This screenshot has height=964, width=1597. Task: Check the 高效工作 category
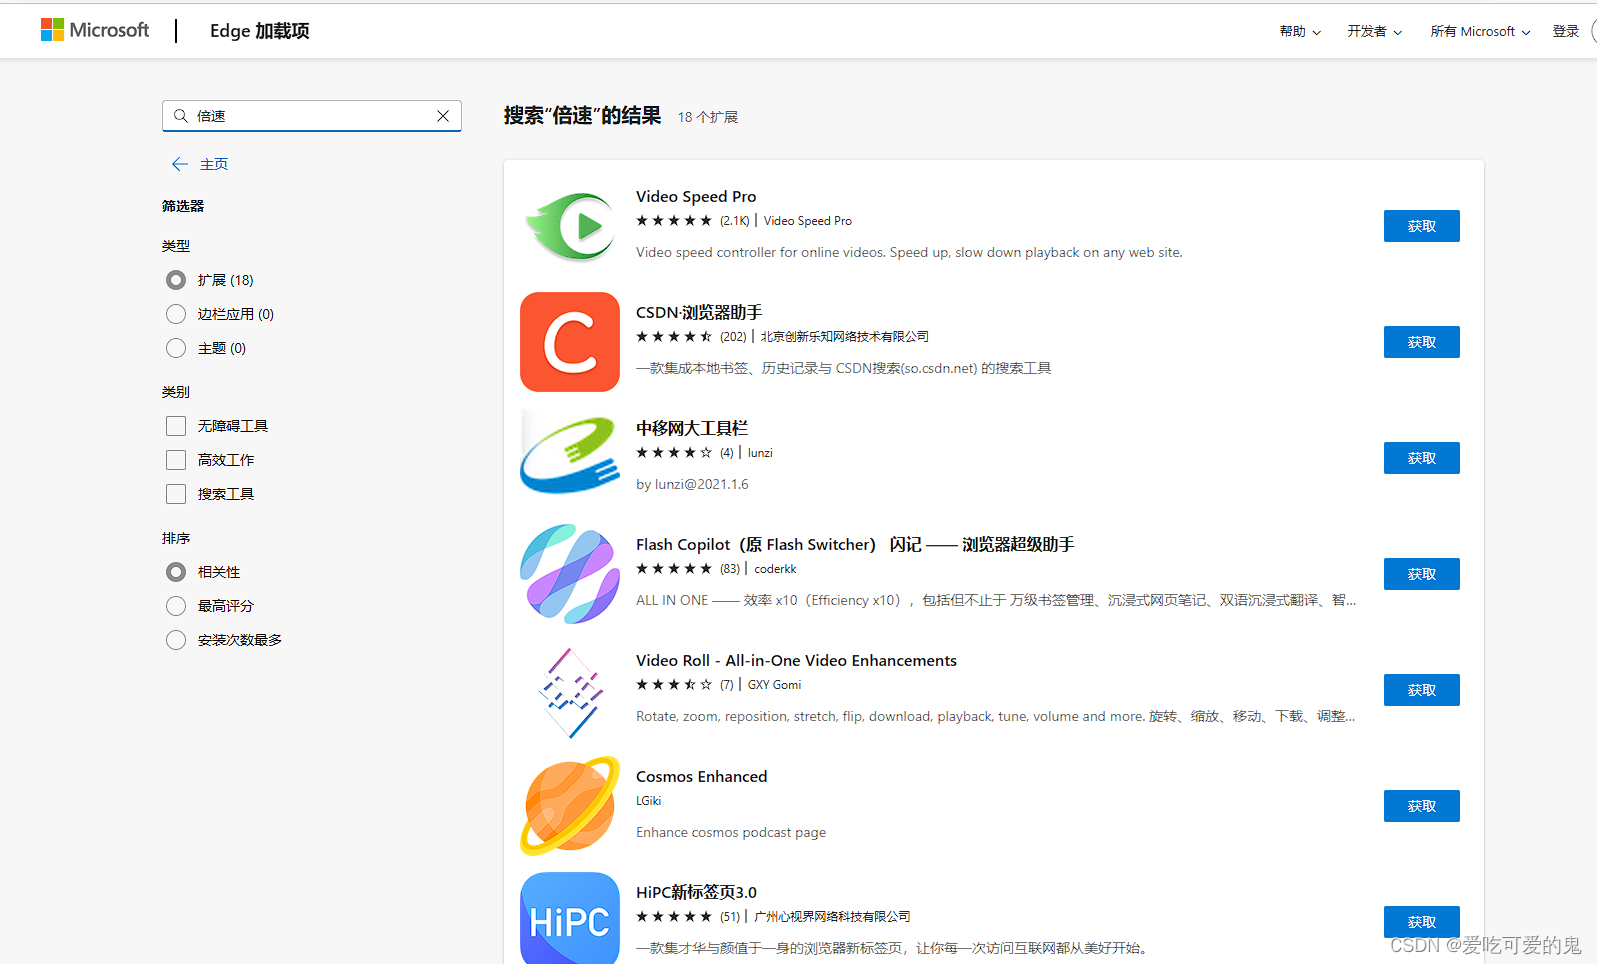tap(176, 460)
